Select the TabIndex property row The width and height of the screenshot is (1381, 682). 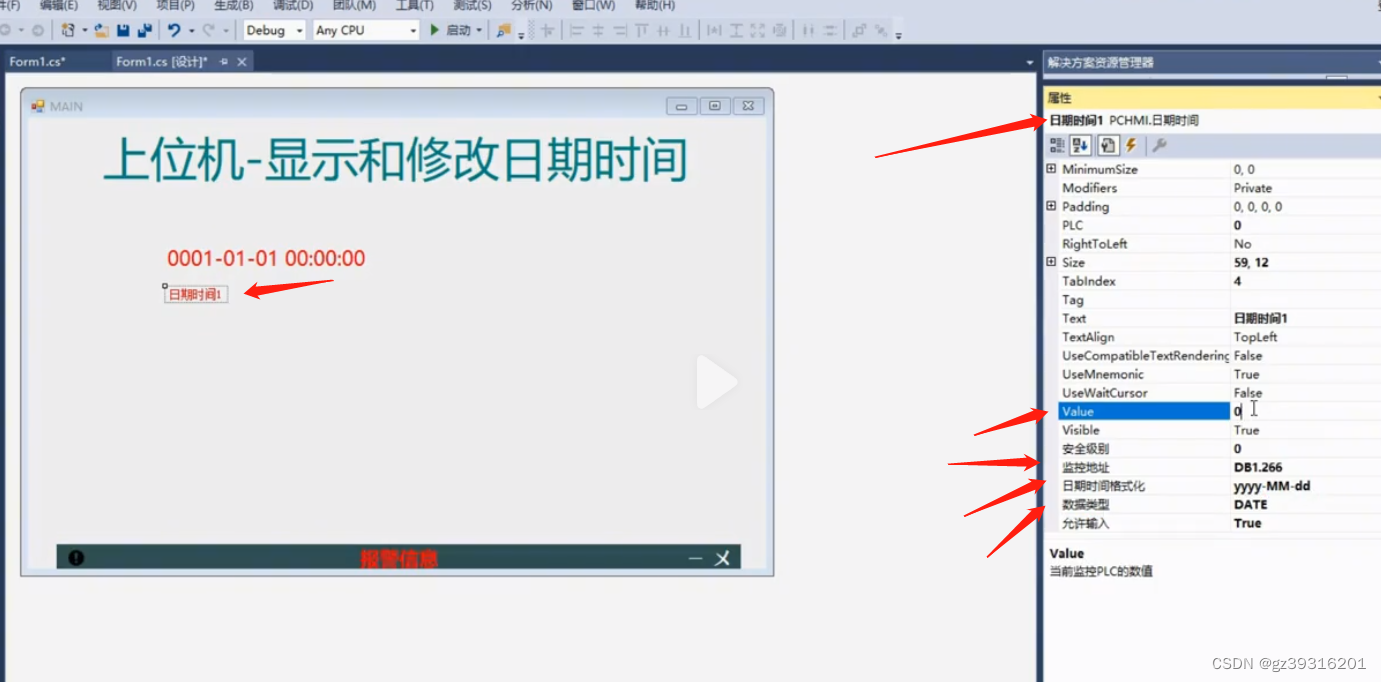coord(1212,281)
